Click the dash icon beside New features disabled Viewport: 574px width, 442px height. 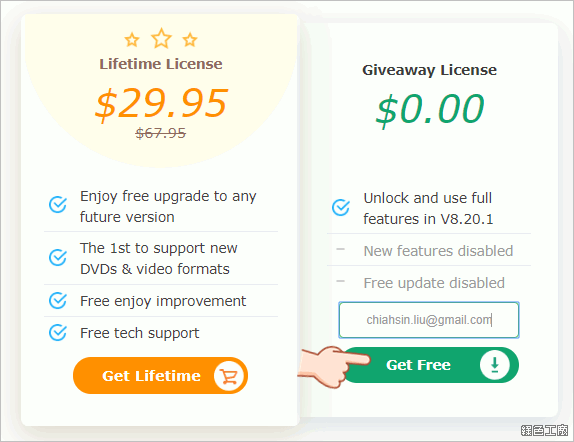pos(340,249)
